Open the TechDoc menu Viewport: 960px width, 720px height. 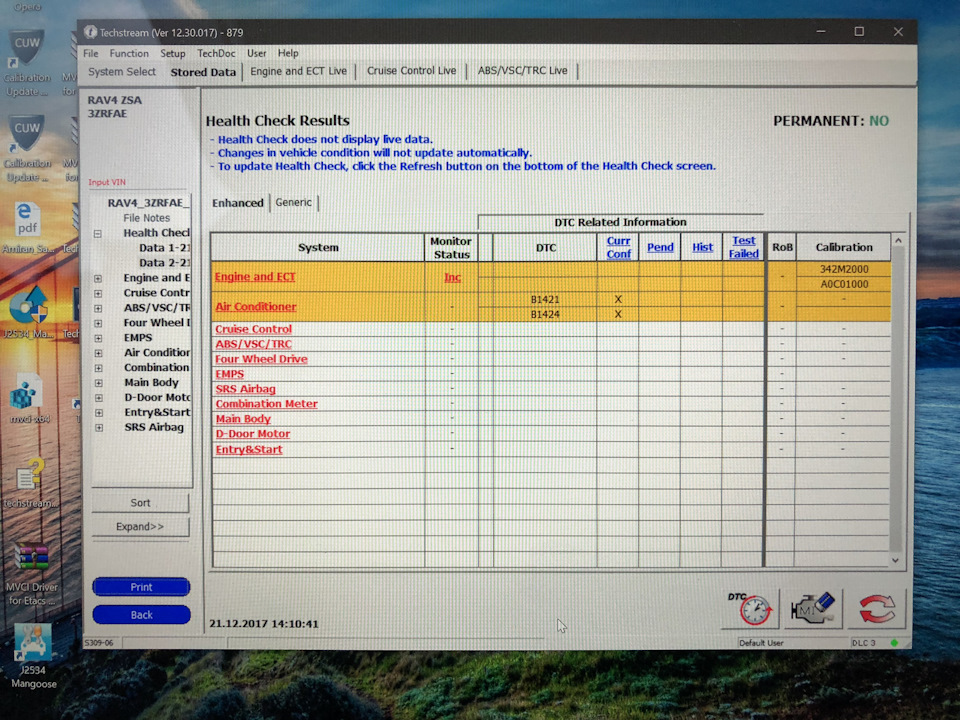[x=216, y=53]
